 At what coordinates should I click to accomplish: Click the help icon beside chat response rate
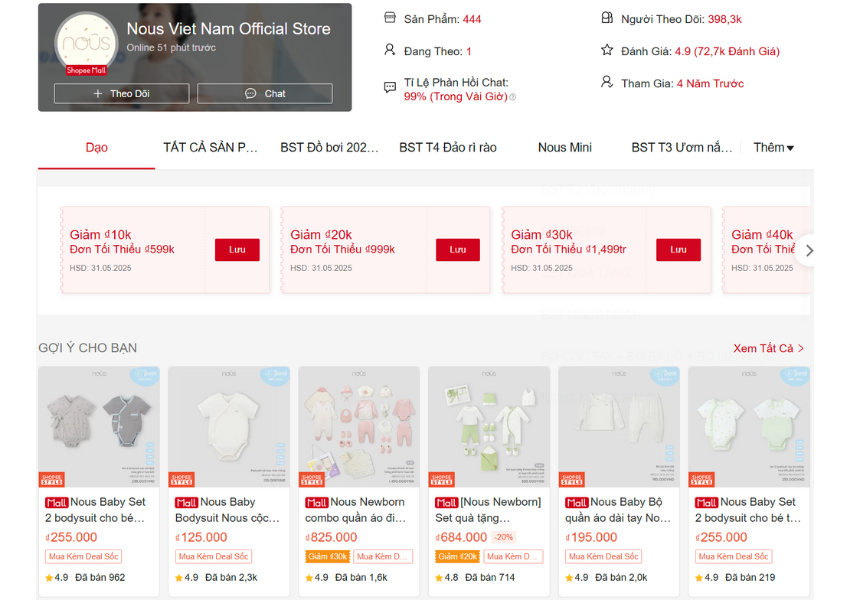[x=513, y=97]
